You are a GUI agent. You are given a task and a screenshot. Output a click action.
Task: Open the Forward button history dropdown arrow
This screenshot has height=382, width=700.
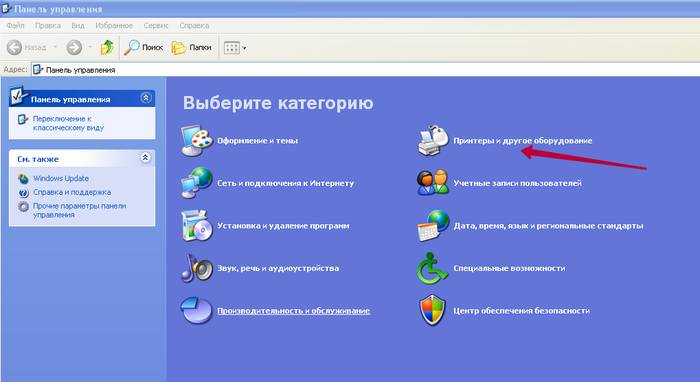pos(90,47)
